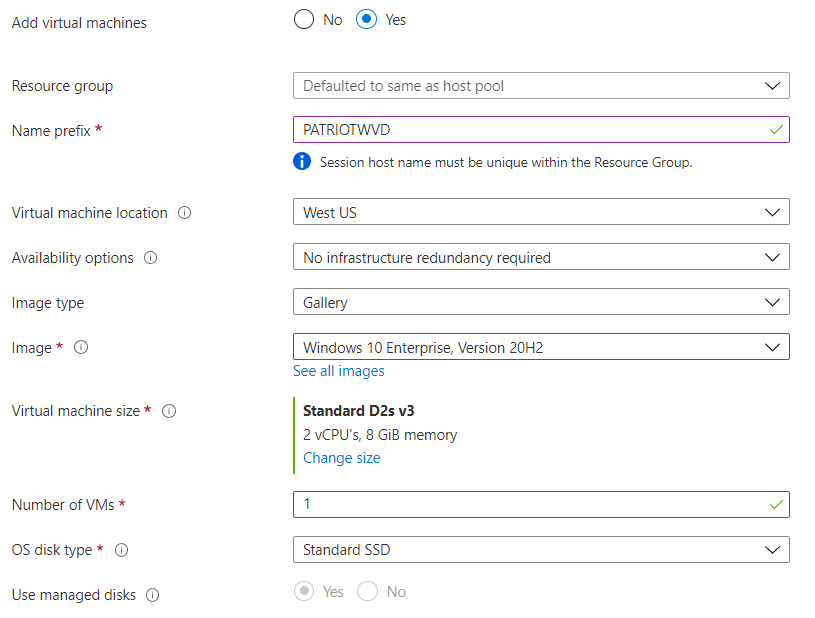Select No radio for Use managed disks
815x618 pixels.
click(x=367, y=592)
